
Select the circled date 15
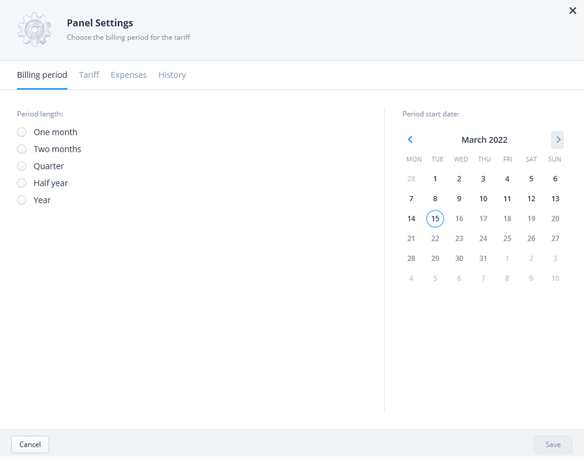[435, 219]
